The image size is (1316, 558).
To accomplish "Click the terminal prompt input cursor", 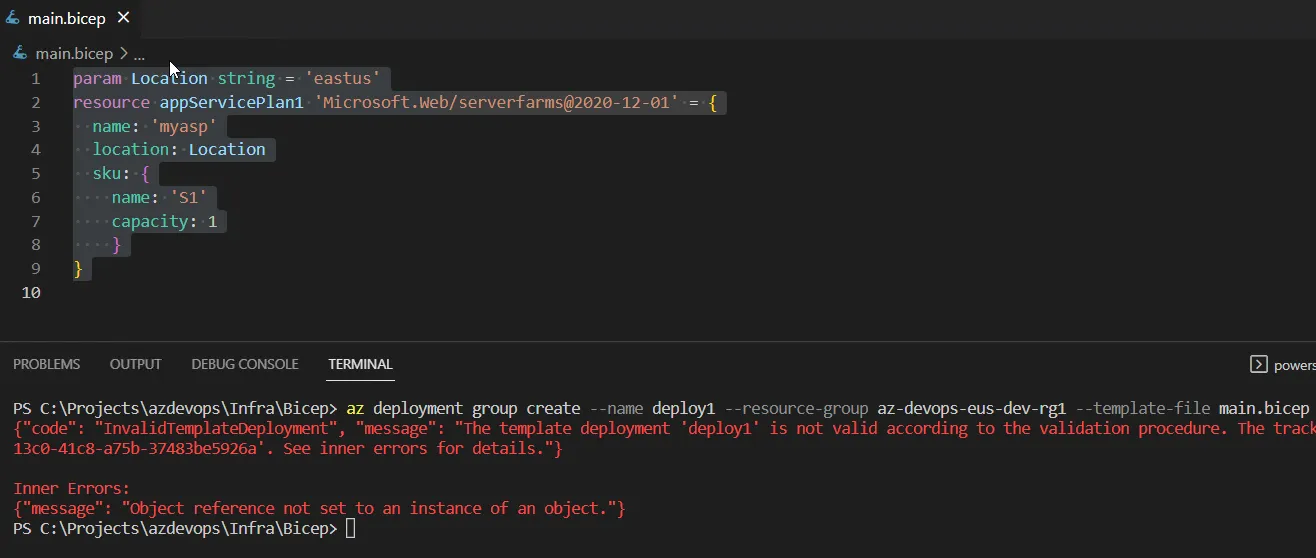I will point(350,529).
